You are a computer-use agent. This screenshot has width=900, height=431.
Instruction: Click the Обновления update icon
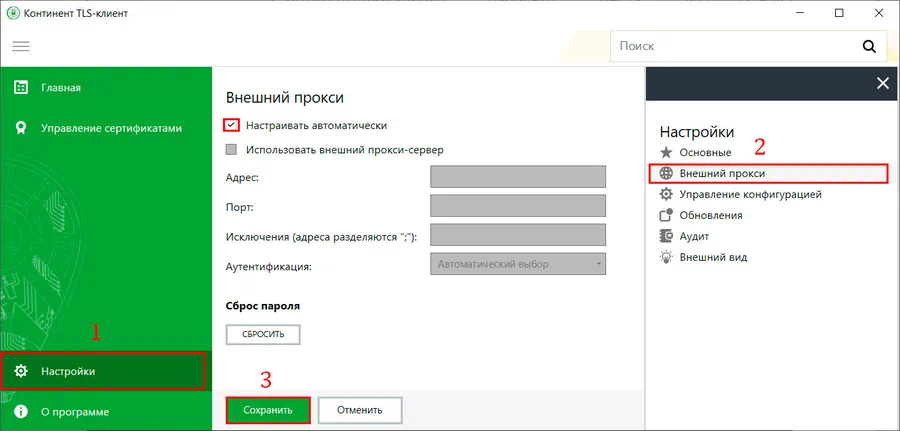(x=666, y=215)
